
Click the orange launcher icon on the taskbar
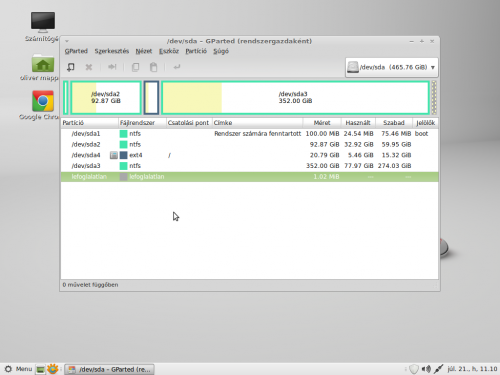click(x=53, y=369)
